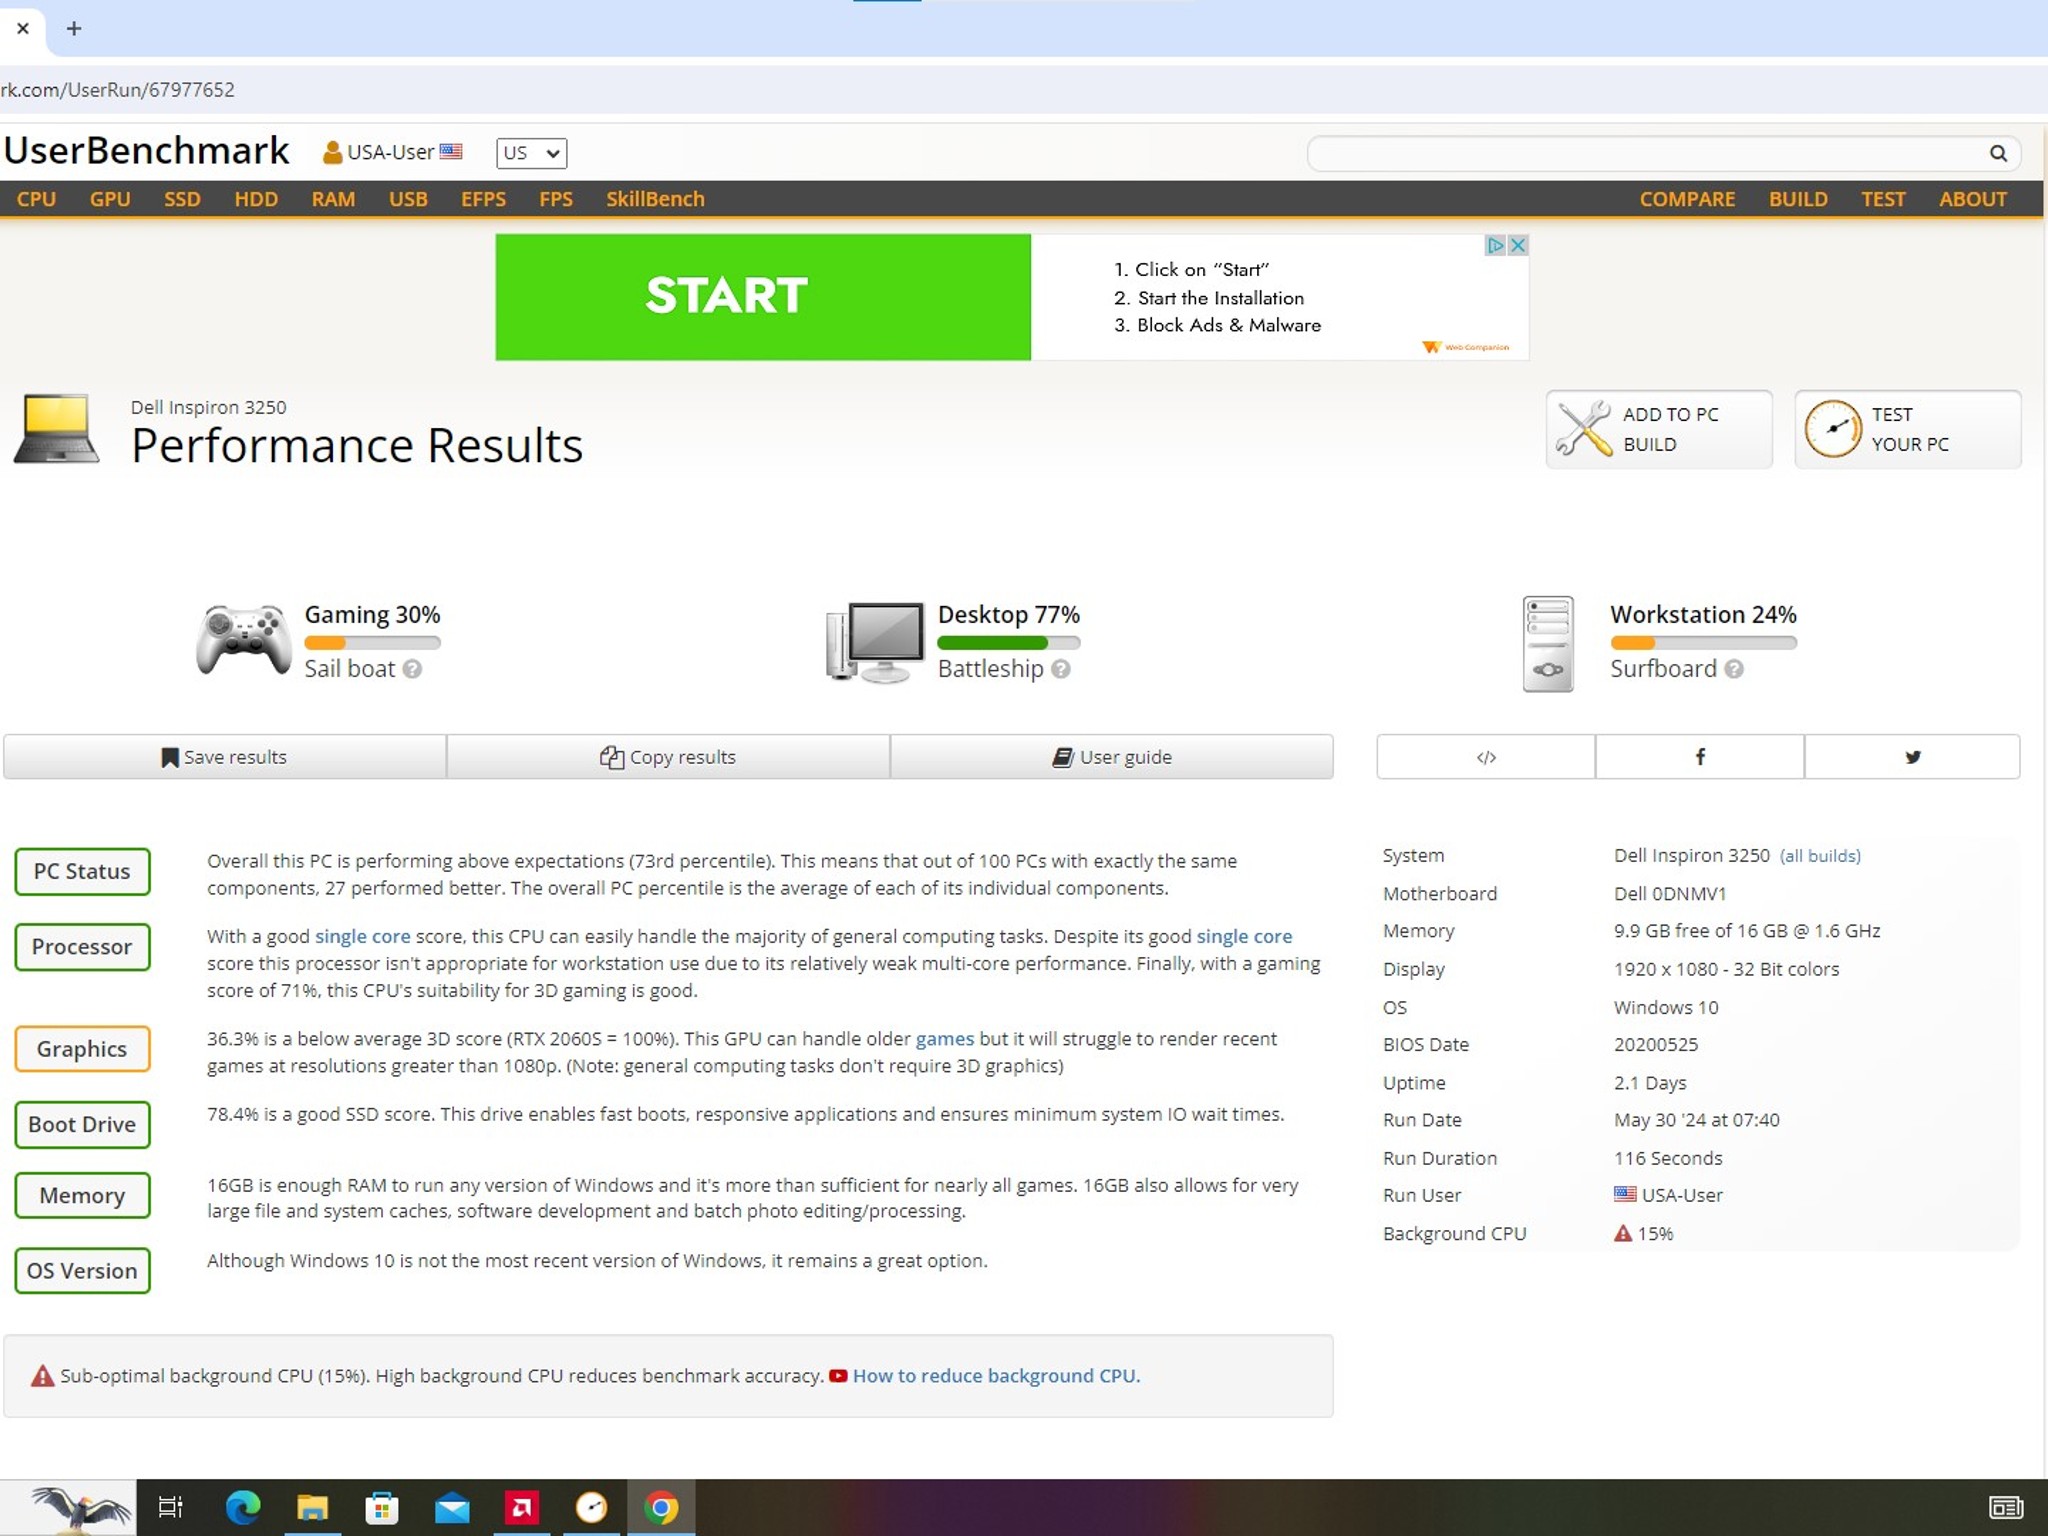Open notification panel in taskbar
Viewport: 2048px width, 1536px height.
tap(2006, 1507)
